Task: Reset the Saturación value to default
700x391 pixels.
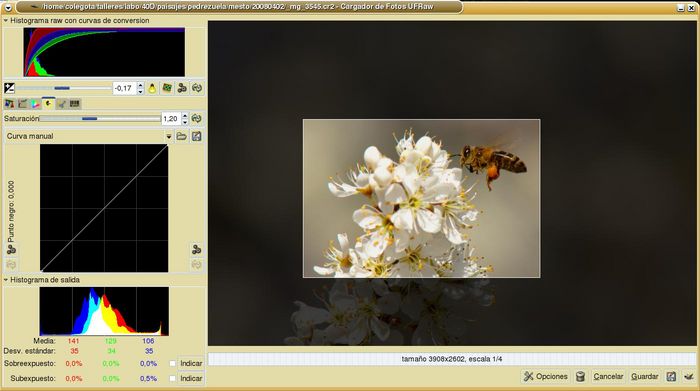Action: tap(196, 118)
